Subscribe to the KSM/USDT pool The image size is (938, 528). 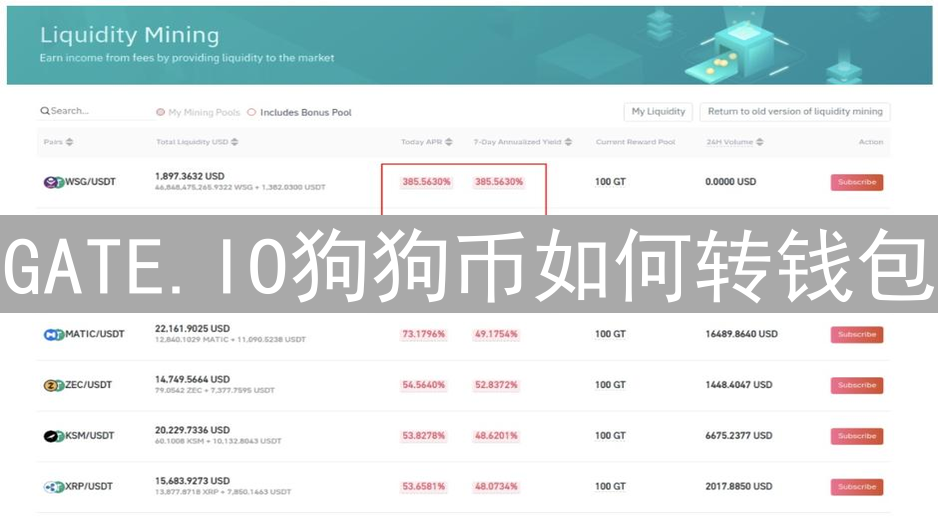pyautogui.click(x=857, y=436)
